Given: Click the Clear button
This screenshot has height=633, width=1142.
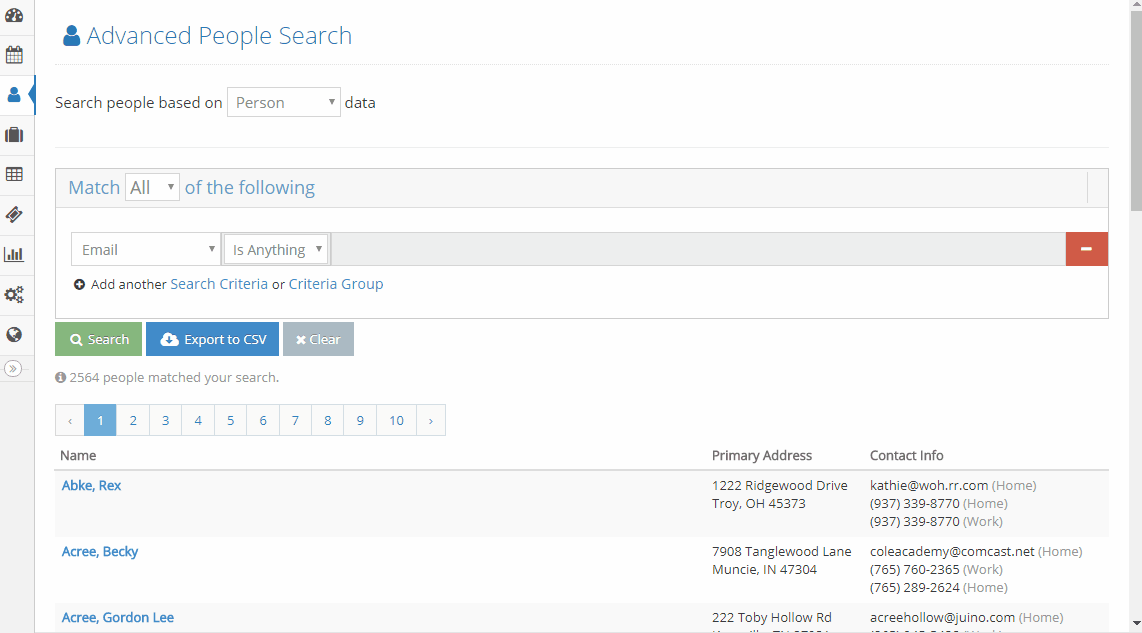Looking at the screenshot, I should [x=318, y=339].
